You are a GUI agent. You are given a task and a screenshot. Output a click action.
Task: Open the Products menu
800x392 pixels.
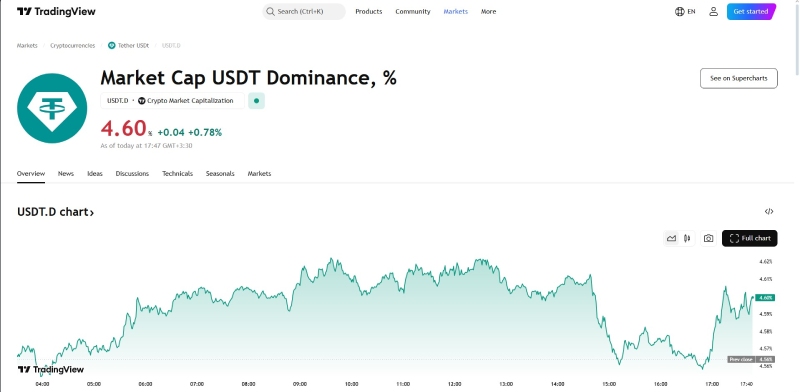[x=368, y=11]
